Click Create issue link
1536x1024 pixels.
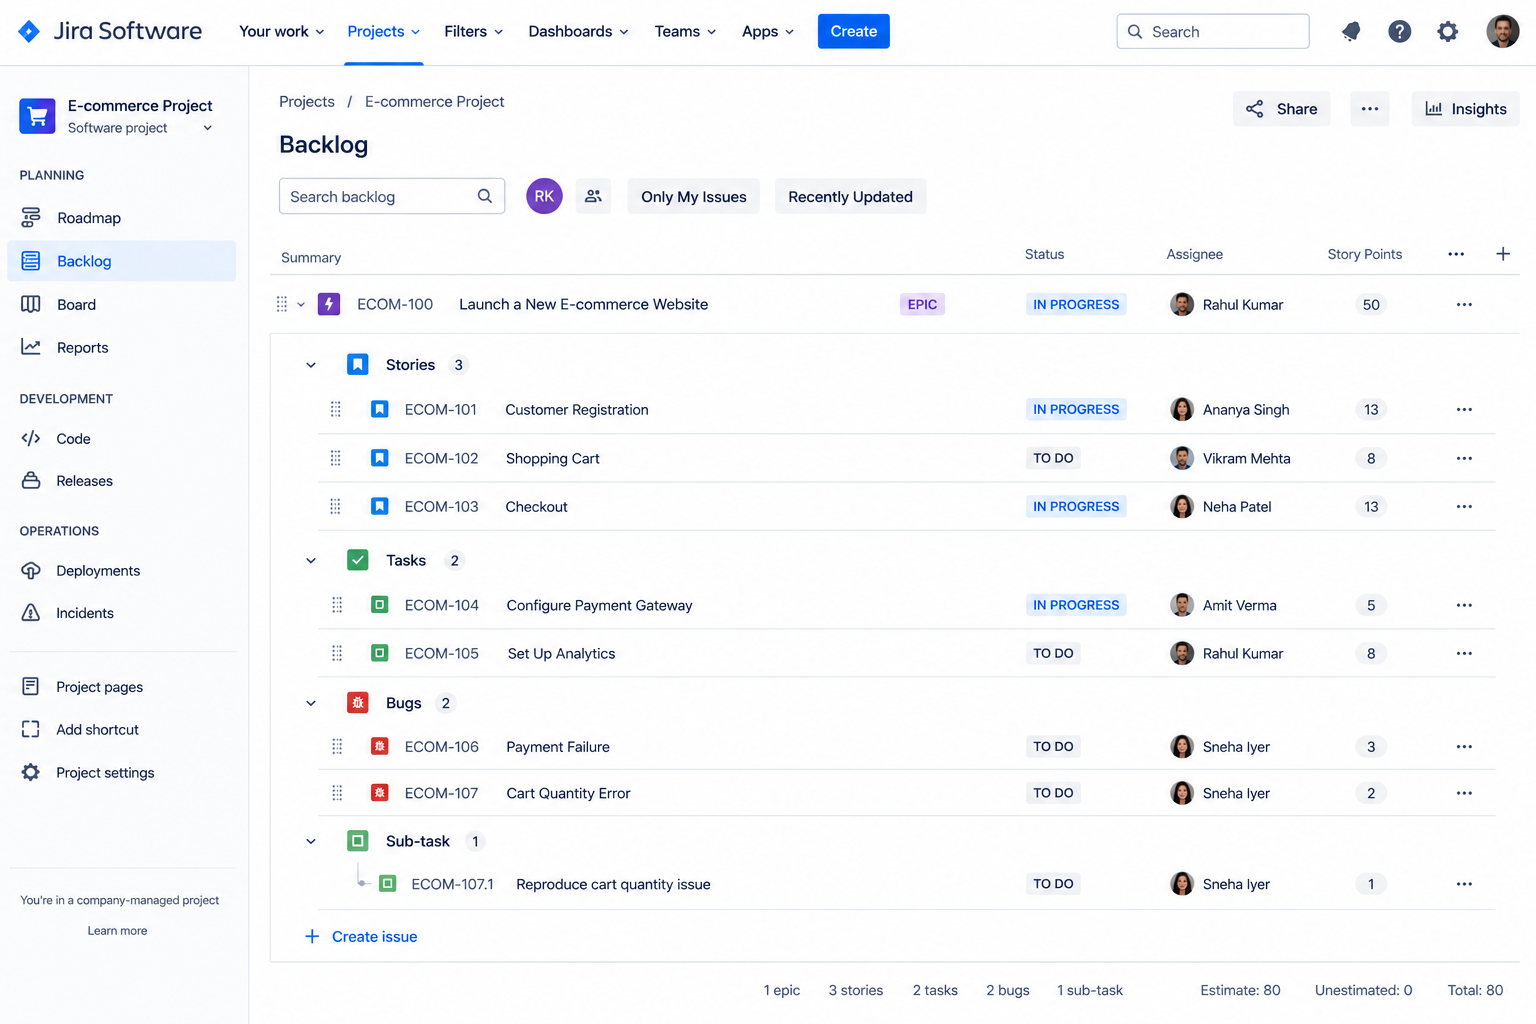click(x=361, y=936)
